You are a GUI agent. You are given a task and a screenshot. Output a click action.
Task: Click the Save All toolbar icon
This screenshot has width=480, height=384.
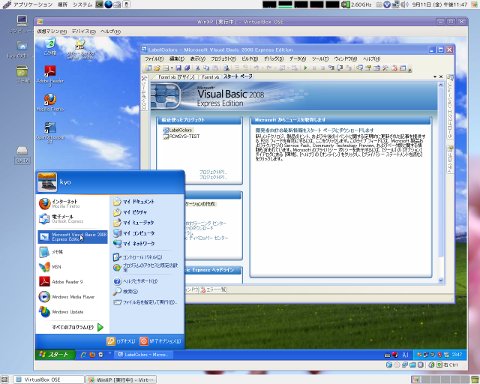(x=187, y=68)
